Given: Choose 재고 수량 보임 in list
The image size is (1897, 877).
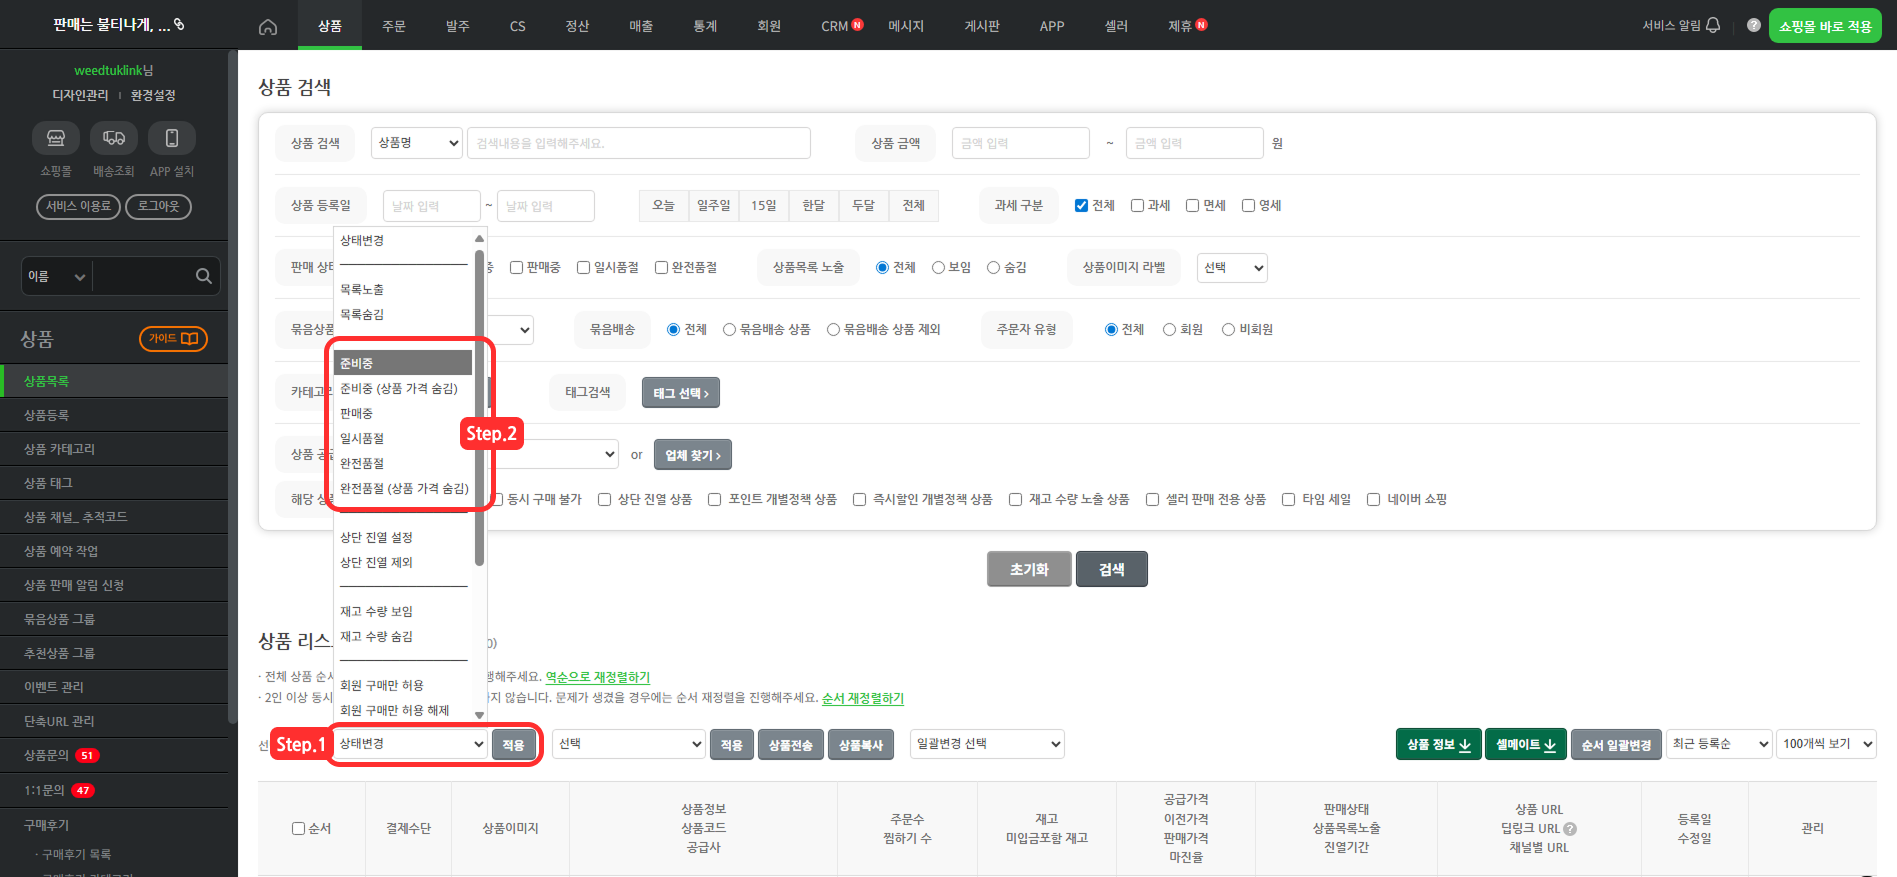Looking at the screenshot, I should coord(403,611).
